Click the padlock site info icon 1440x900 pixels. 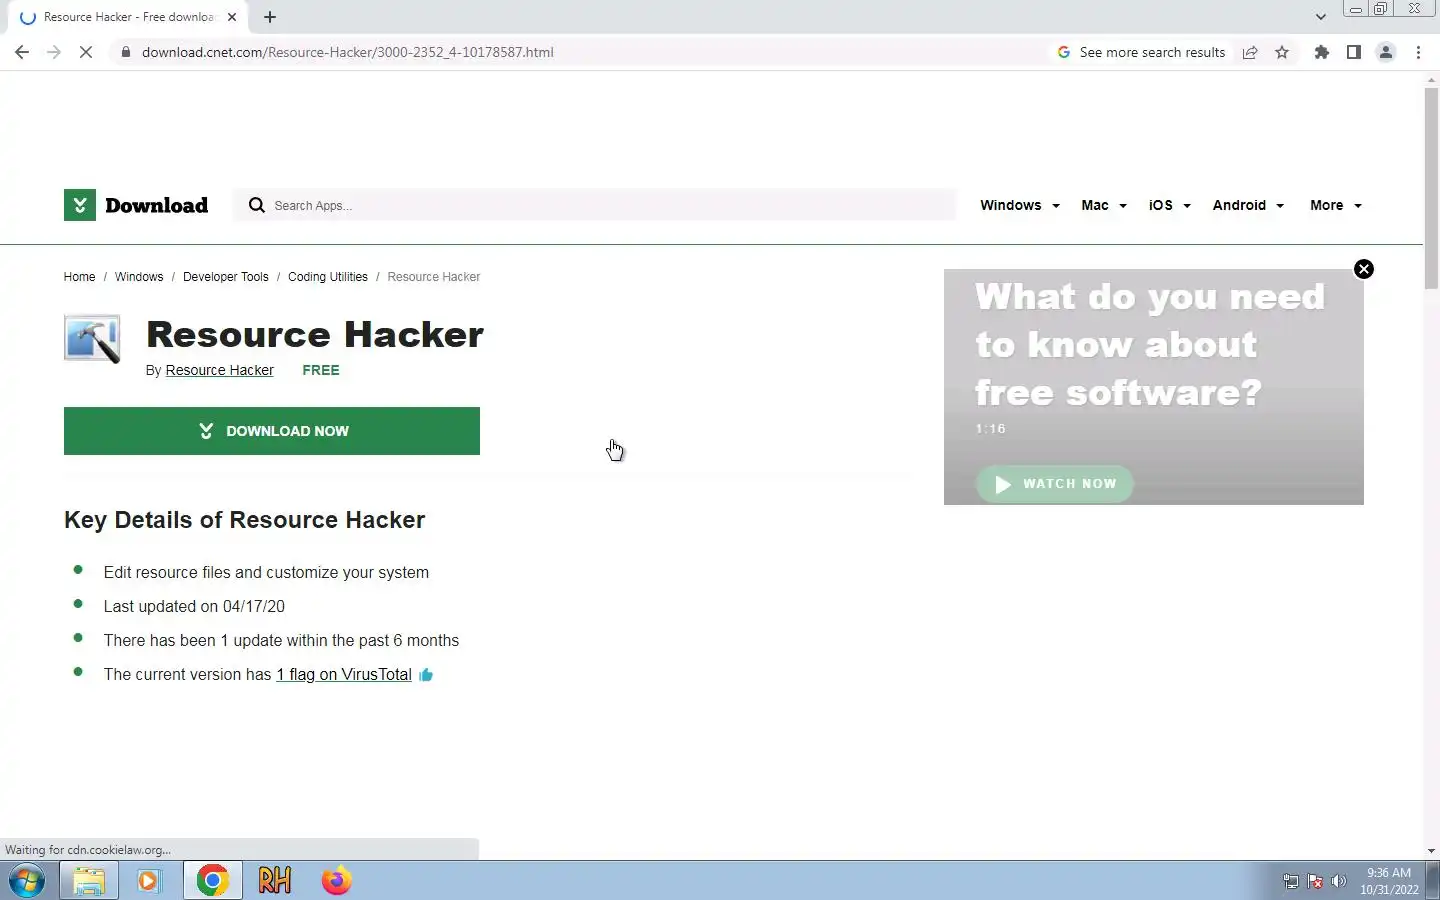[x=125, y=52]
